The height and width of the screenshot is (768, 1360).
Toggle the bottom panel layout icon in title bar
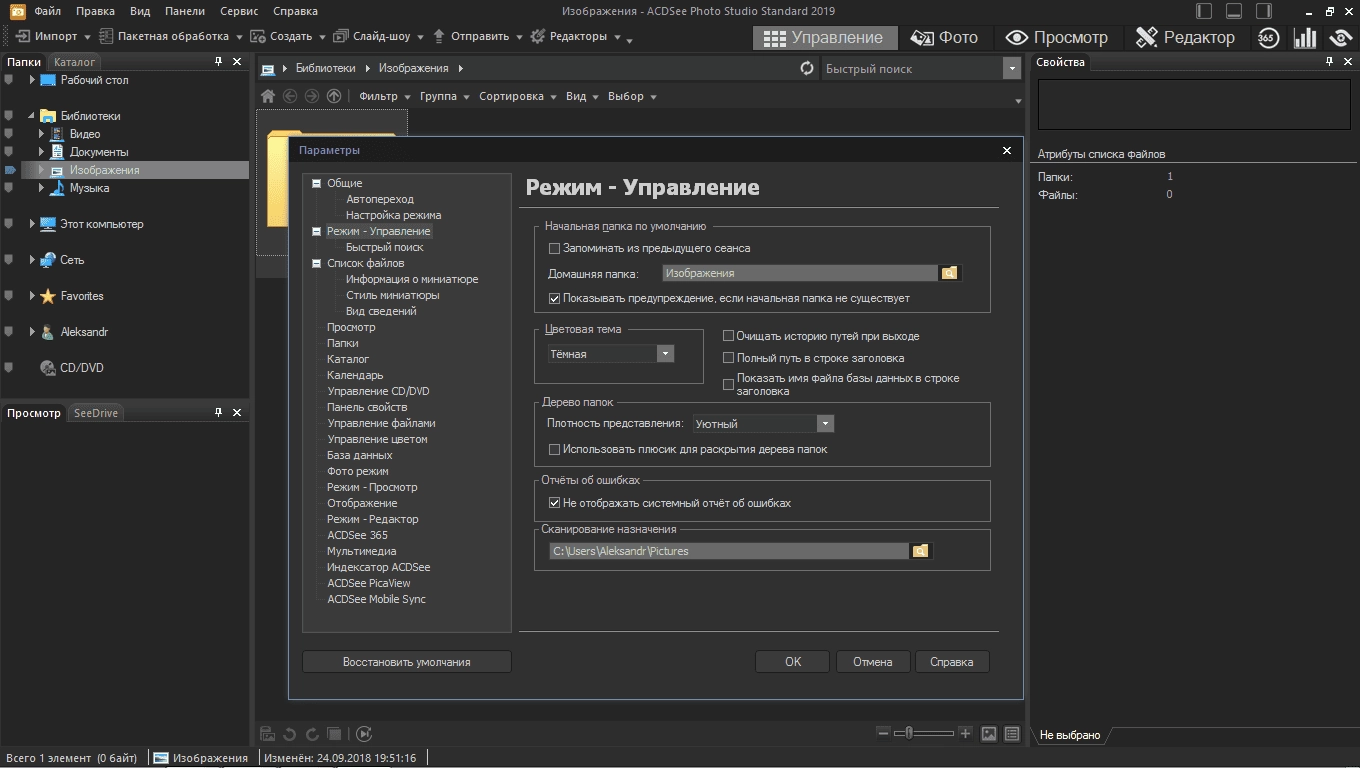click(x=1234, y=11)
